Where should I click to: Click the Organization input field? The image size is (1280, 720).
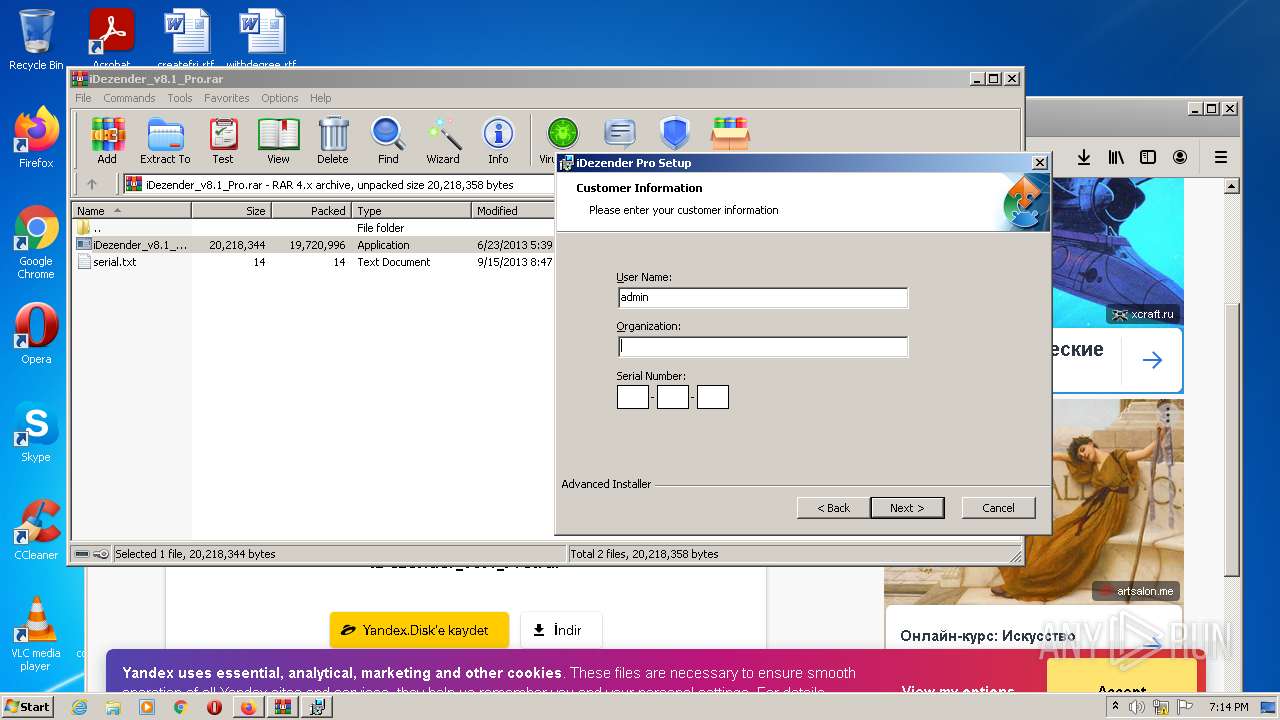pyautogui.click(x=763, y=347)
